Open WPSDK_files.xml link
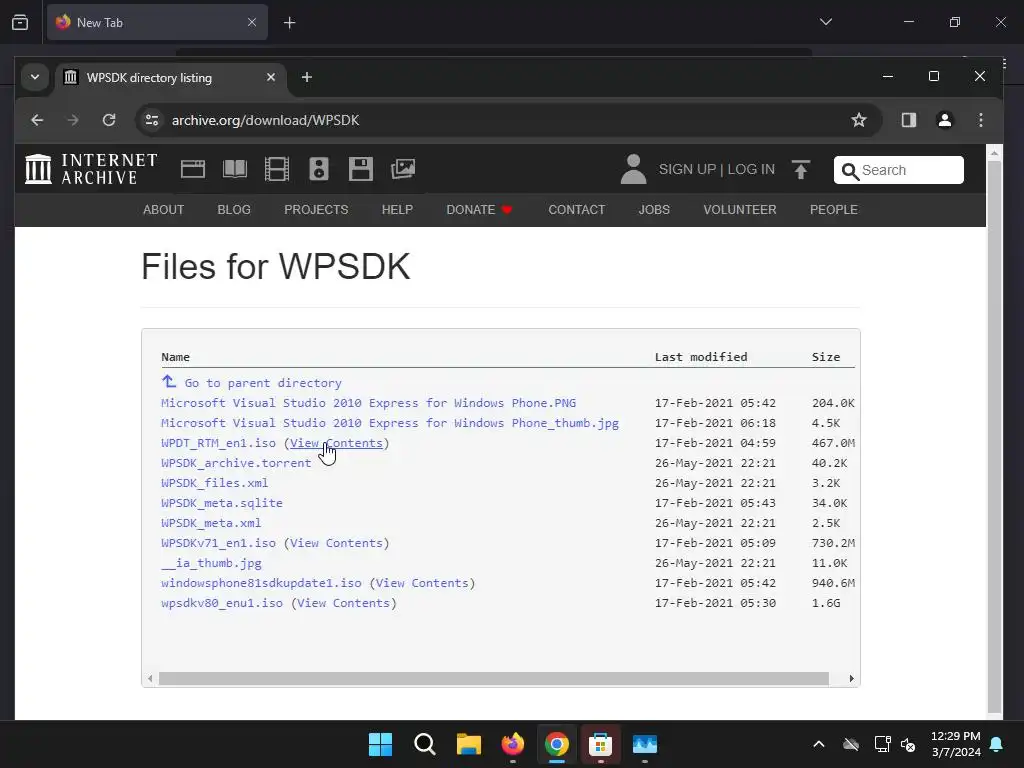 (214, 483)
